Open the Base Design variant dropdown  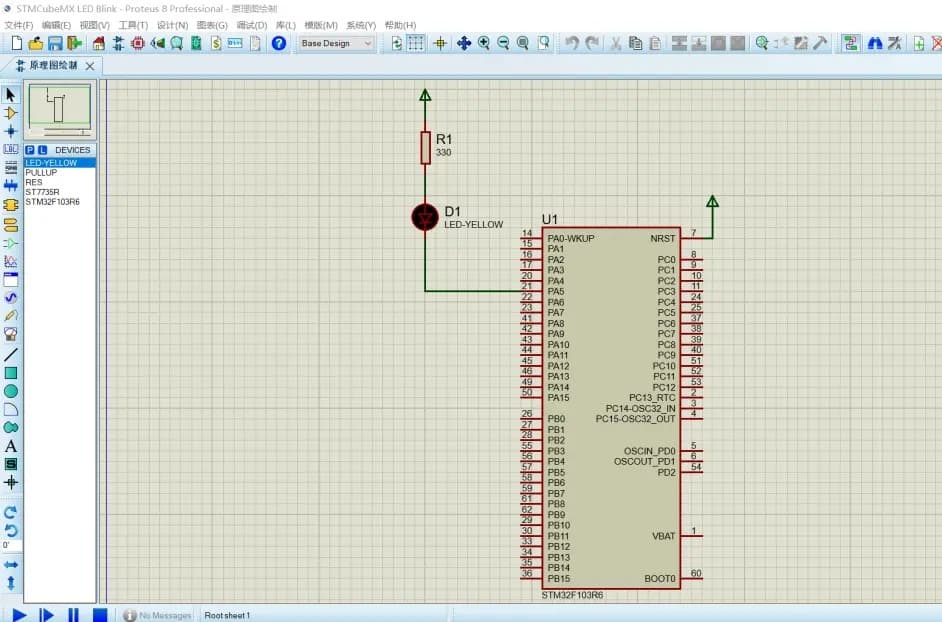coord(336,43)
